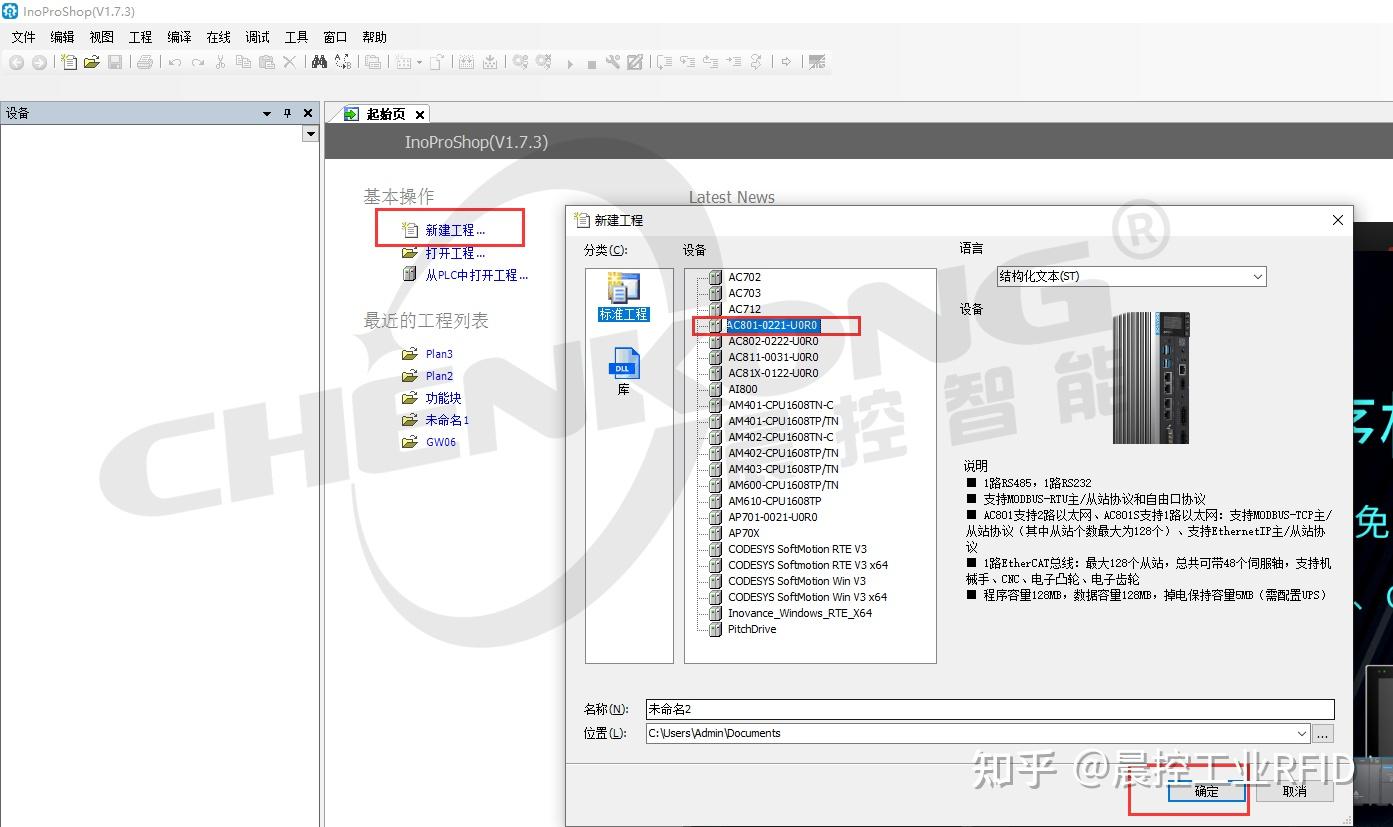The image size is (1393, 827).
Task: Open the 位置 location path dropdown
Action: 1300,733
